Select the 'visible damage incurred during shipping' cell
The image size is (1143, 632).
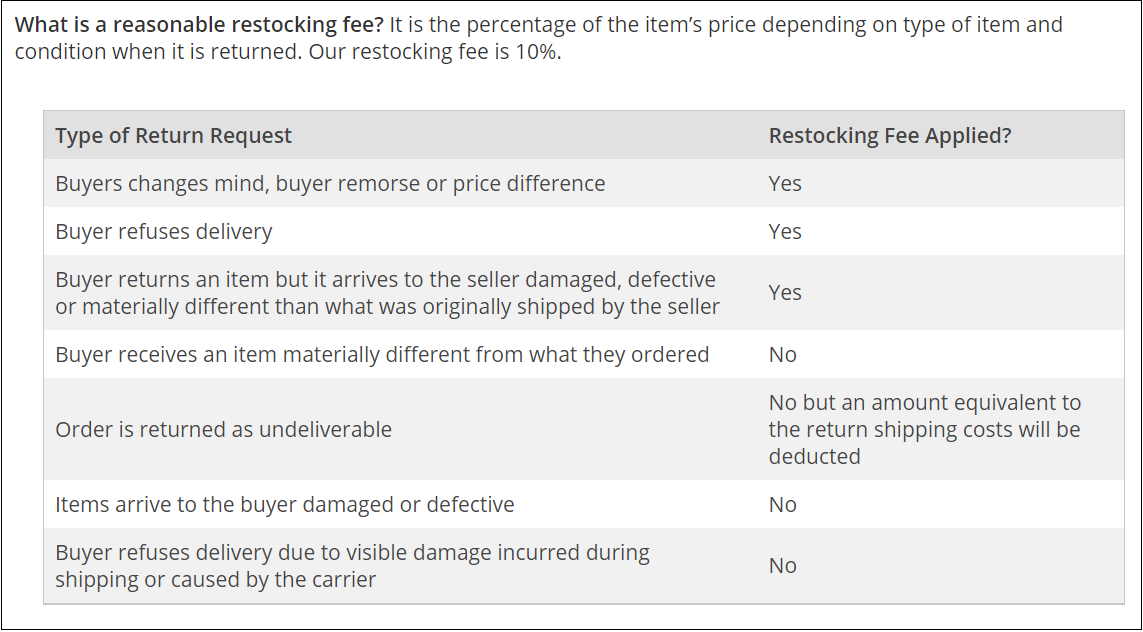coord(352,566)
